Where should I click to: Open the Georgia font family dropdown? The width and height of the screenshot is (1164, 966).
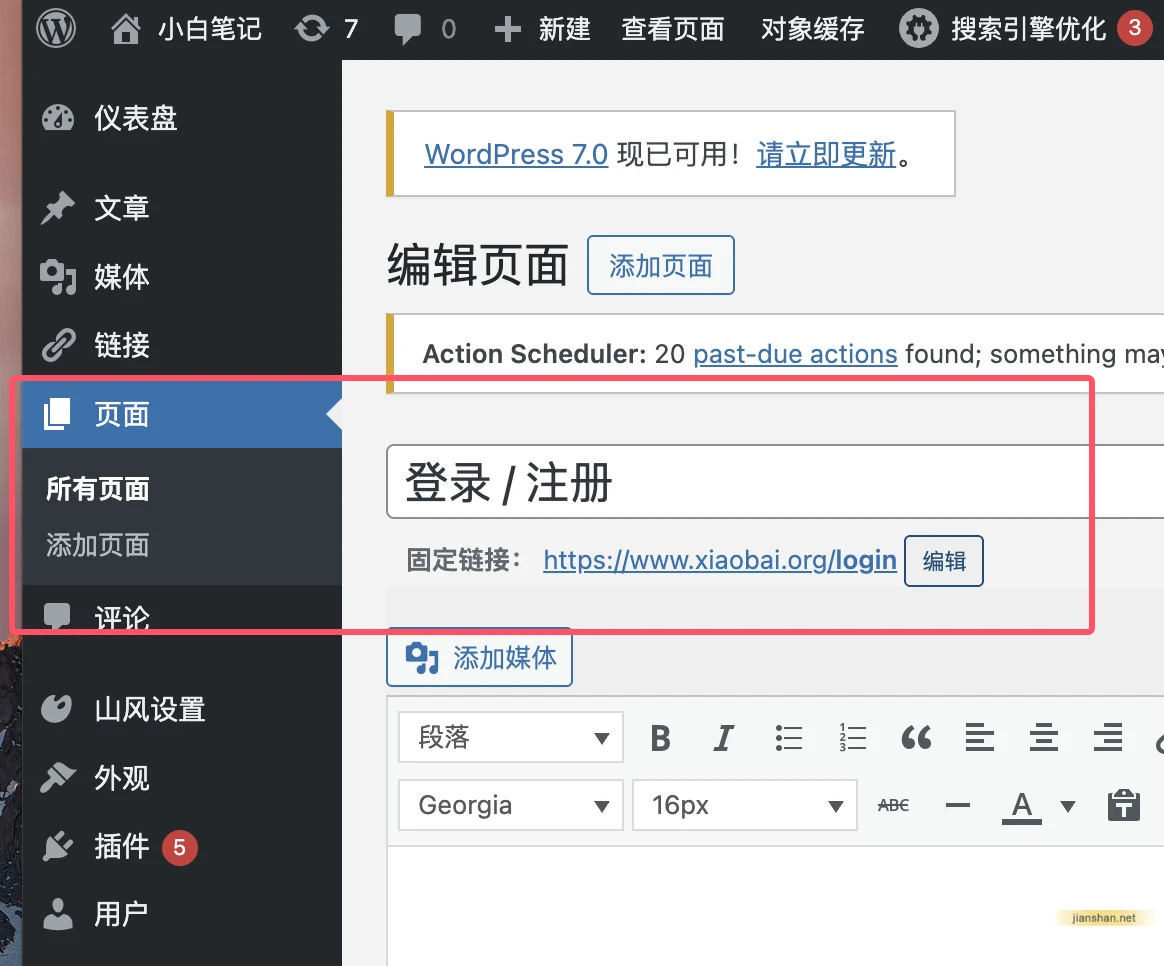click(x=511, y=805)
